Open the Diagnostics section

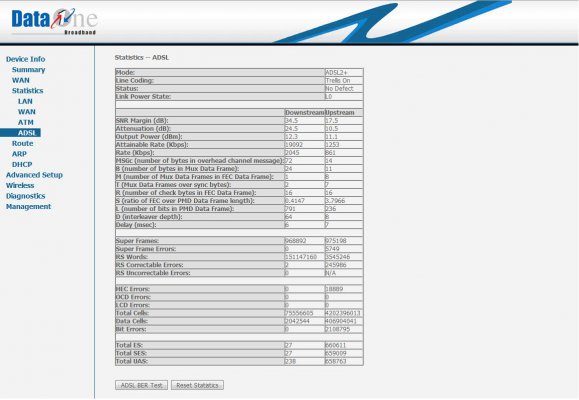25,196
